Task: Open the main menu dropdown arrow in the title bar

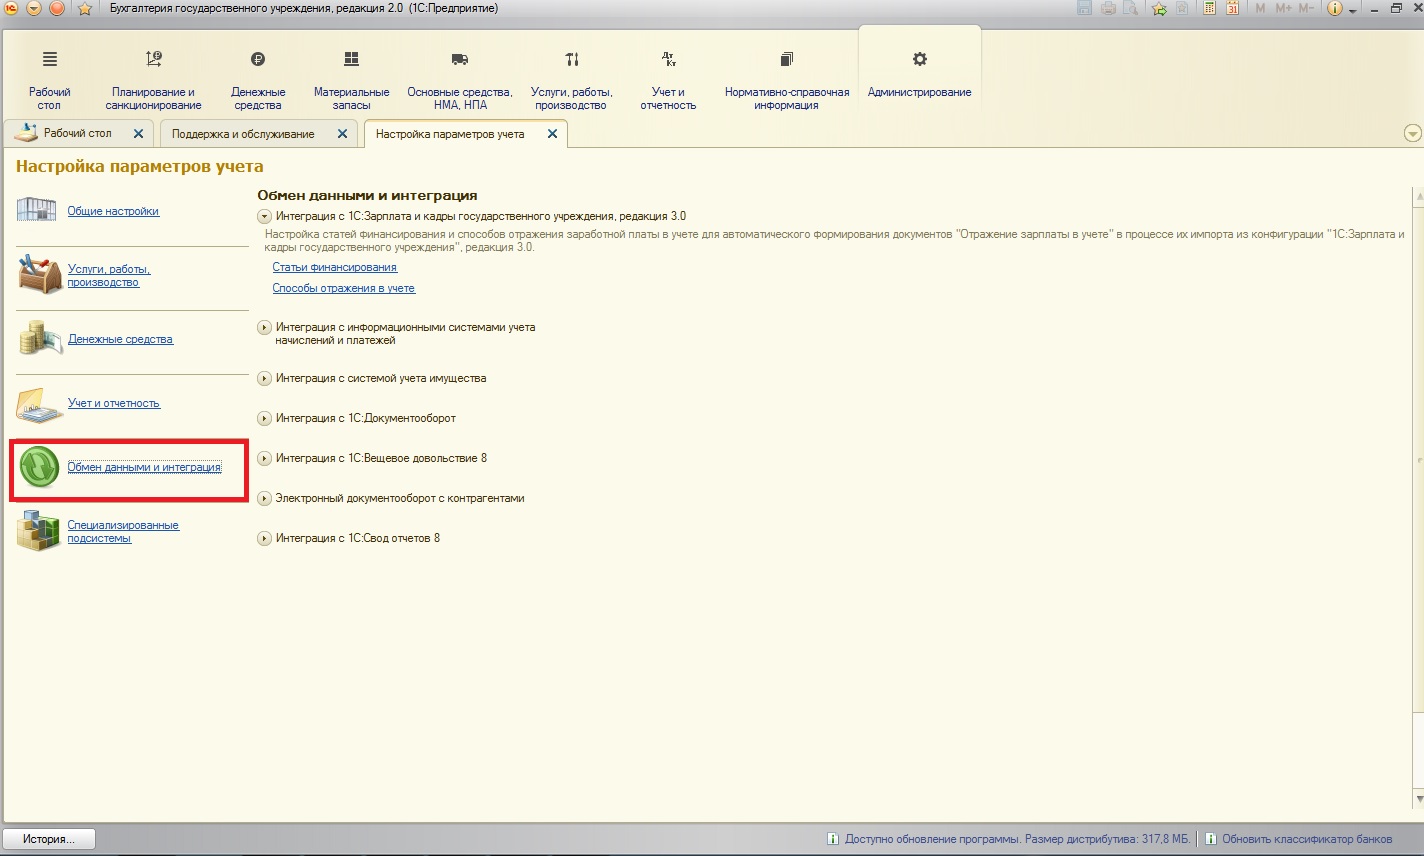Action: [x=33, y=8]
